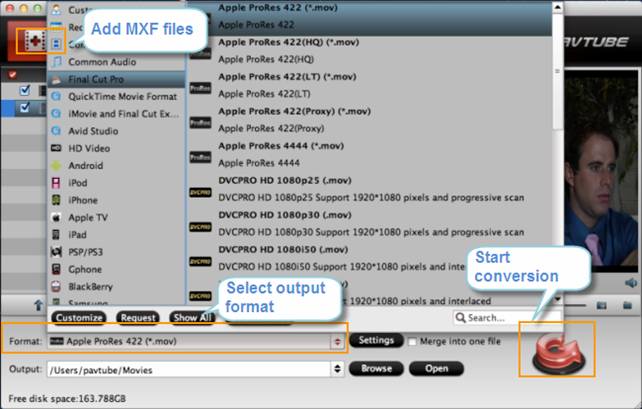Select the Final Cut Pro category

click(116, 79)
